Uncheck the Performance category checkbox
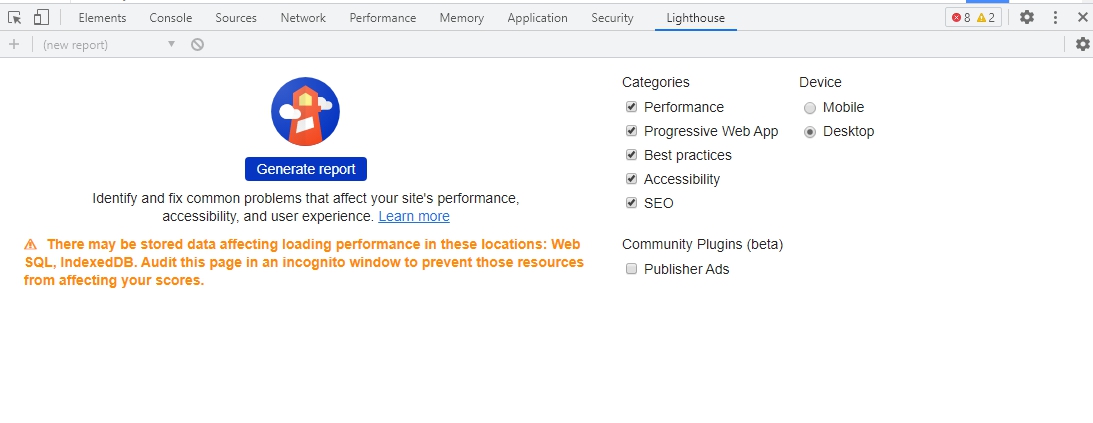Image resolution: width=1093 pixels, height=423 pixels. click(x=632, y=107)
